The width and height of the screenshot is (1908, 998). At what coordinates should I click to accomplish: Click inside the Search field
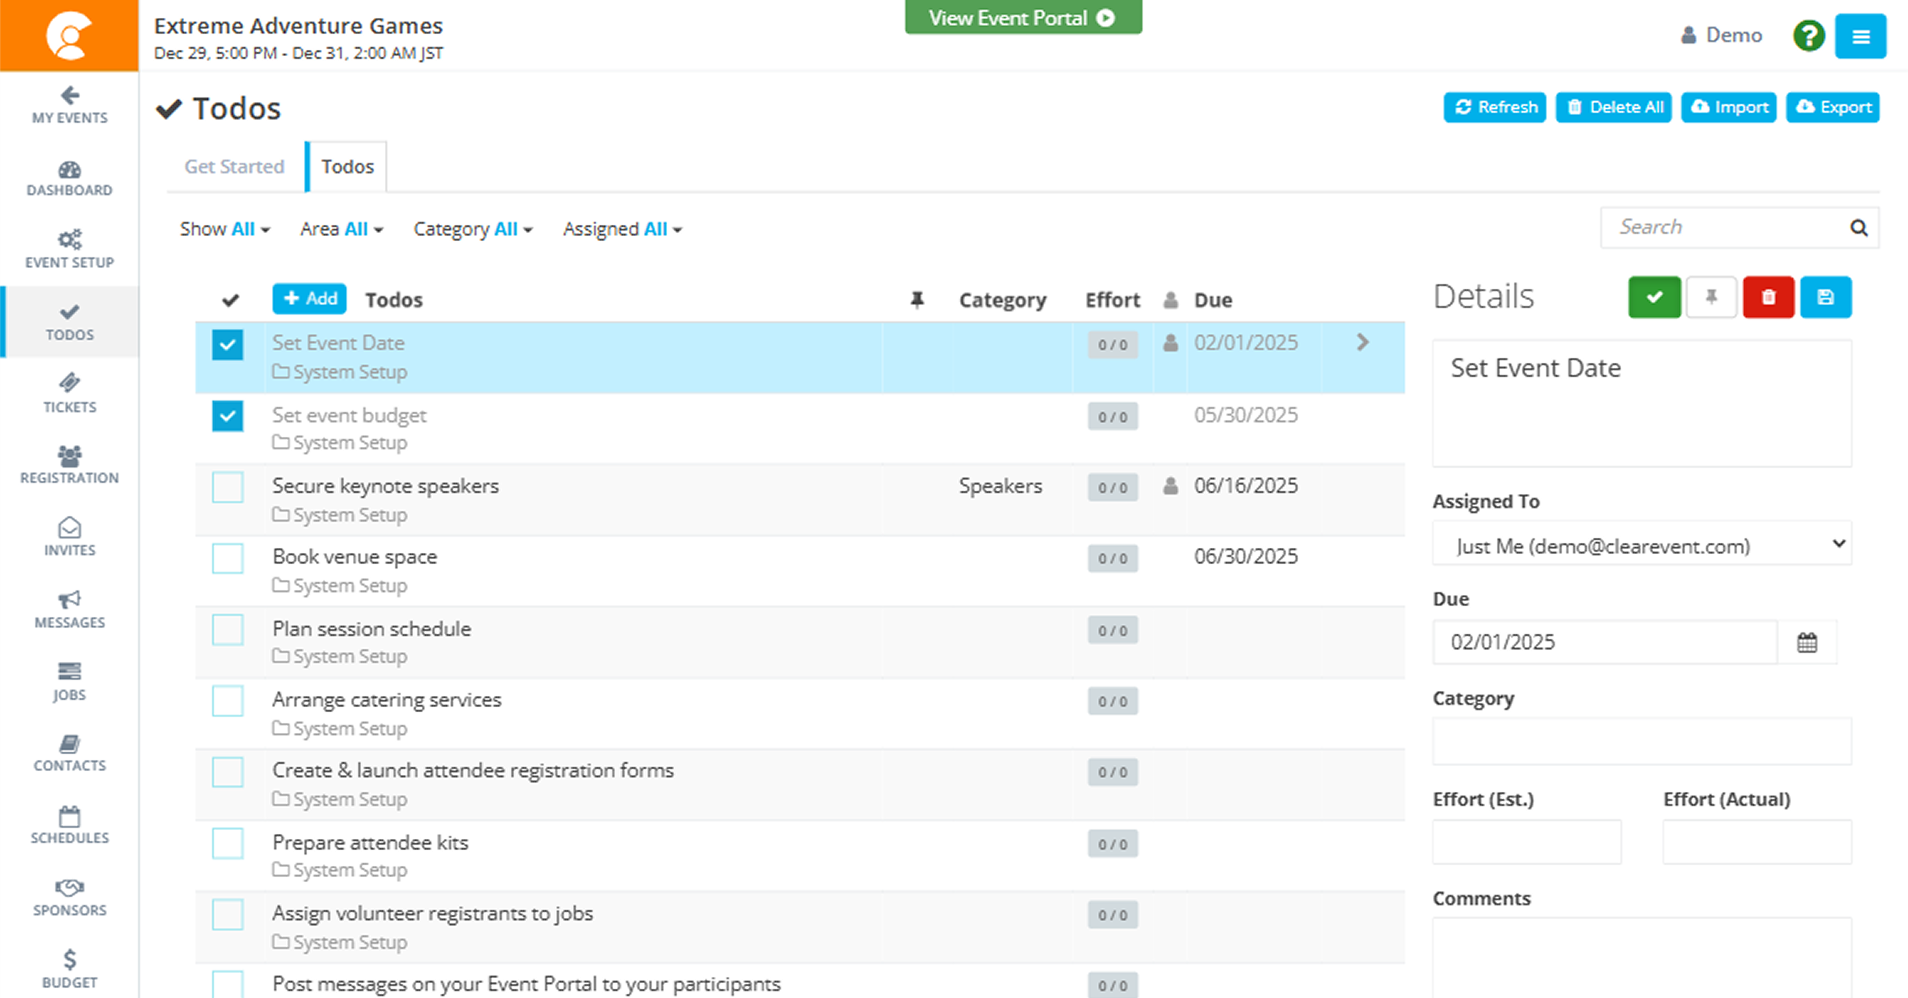coord(1725,227)
